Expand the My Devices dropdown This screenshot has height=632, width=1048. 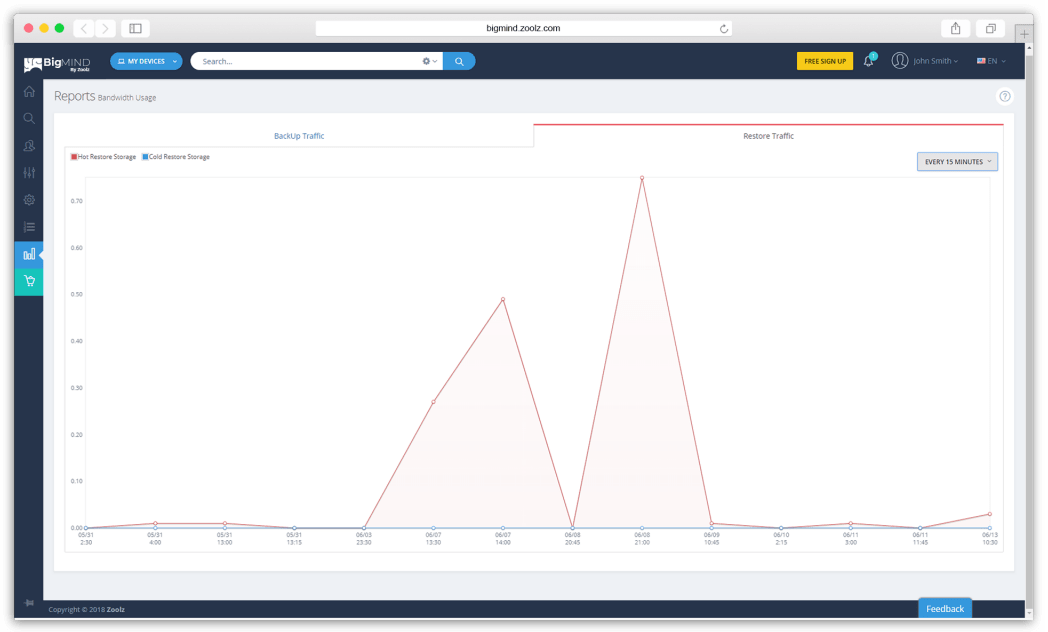[x=146, y=61]
